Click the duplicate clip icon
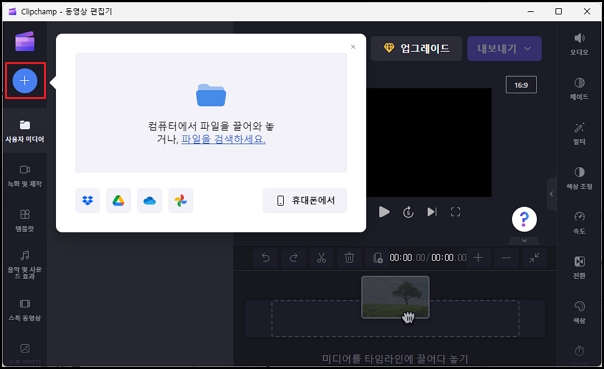 coord(378,258)
